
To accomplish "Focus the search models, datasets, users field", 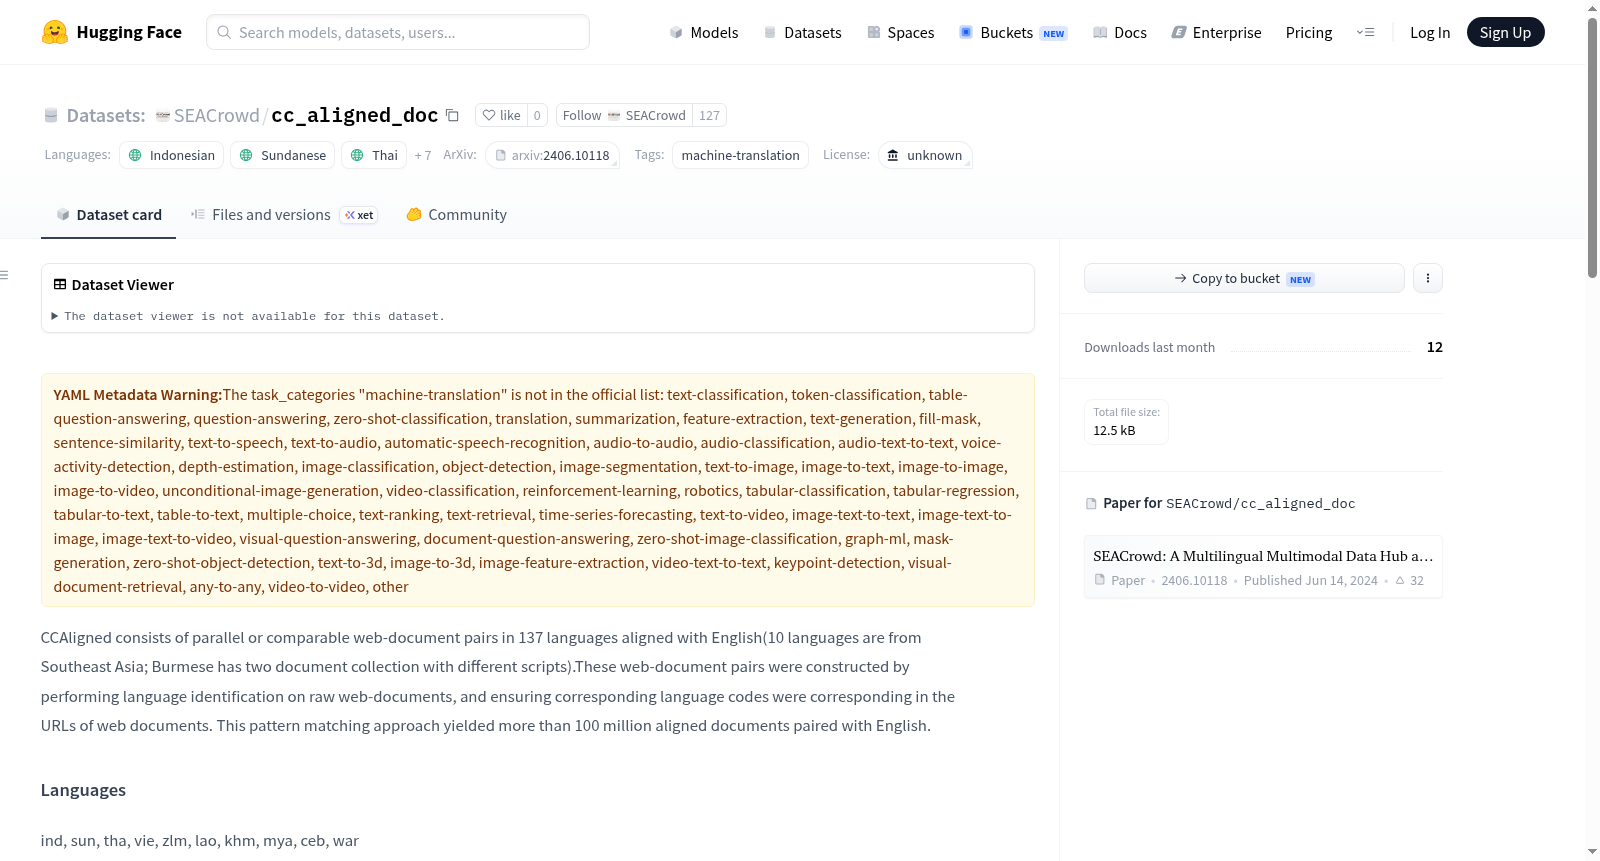I will pyautogui.click(x=398, y=32).
